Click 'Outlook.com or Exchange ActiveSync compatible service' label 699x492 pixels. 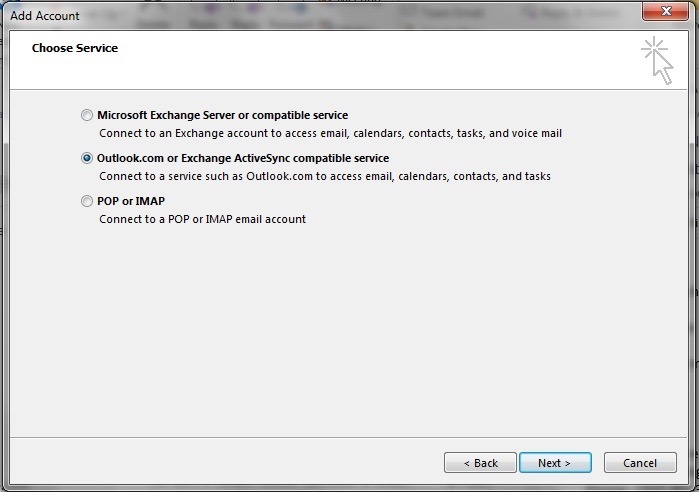(243, 158)
